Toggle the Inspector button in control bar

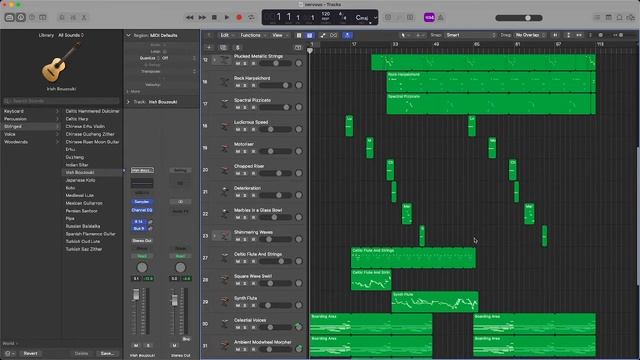(21, 18)
